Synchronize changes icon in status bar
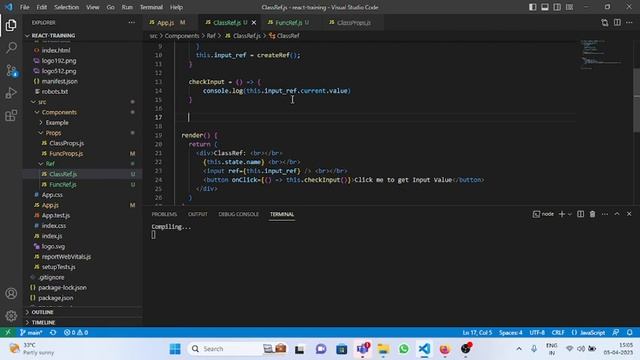The image size is (640, 360). pyautogui.click(x=53, y=333)
